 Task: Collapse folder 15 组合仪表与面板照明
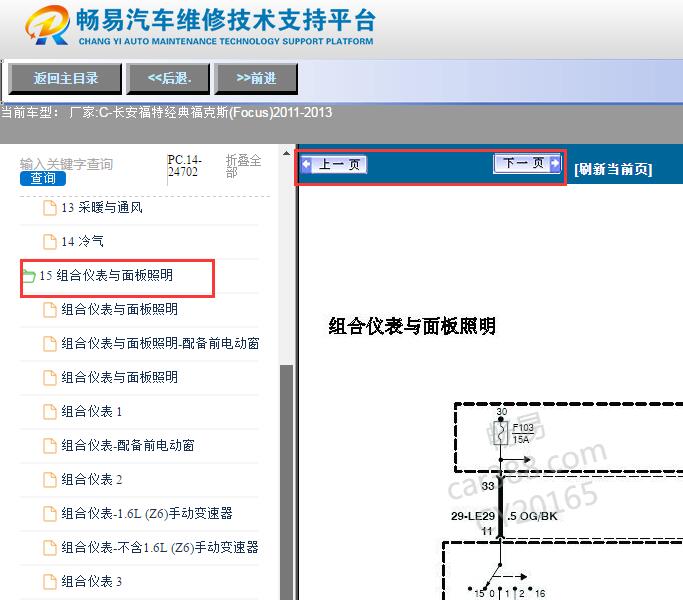click(106, 275)
